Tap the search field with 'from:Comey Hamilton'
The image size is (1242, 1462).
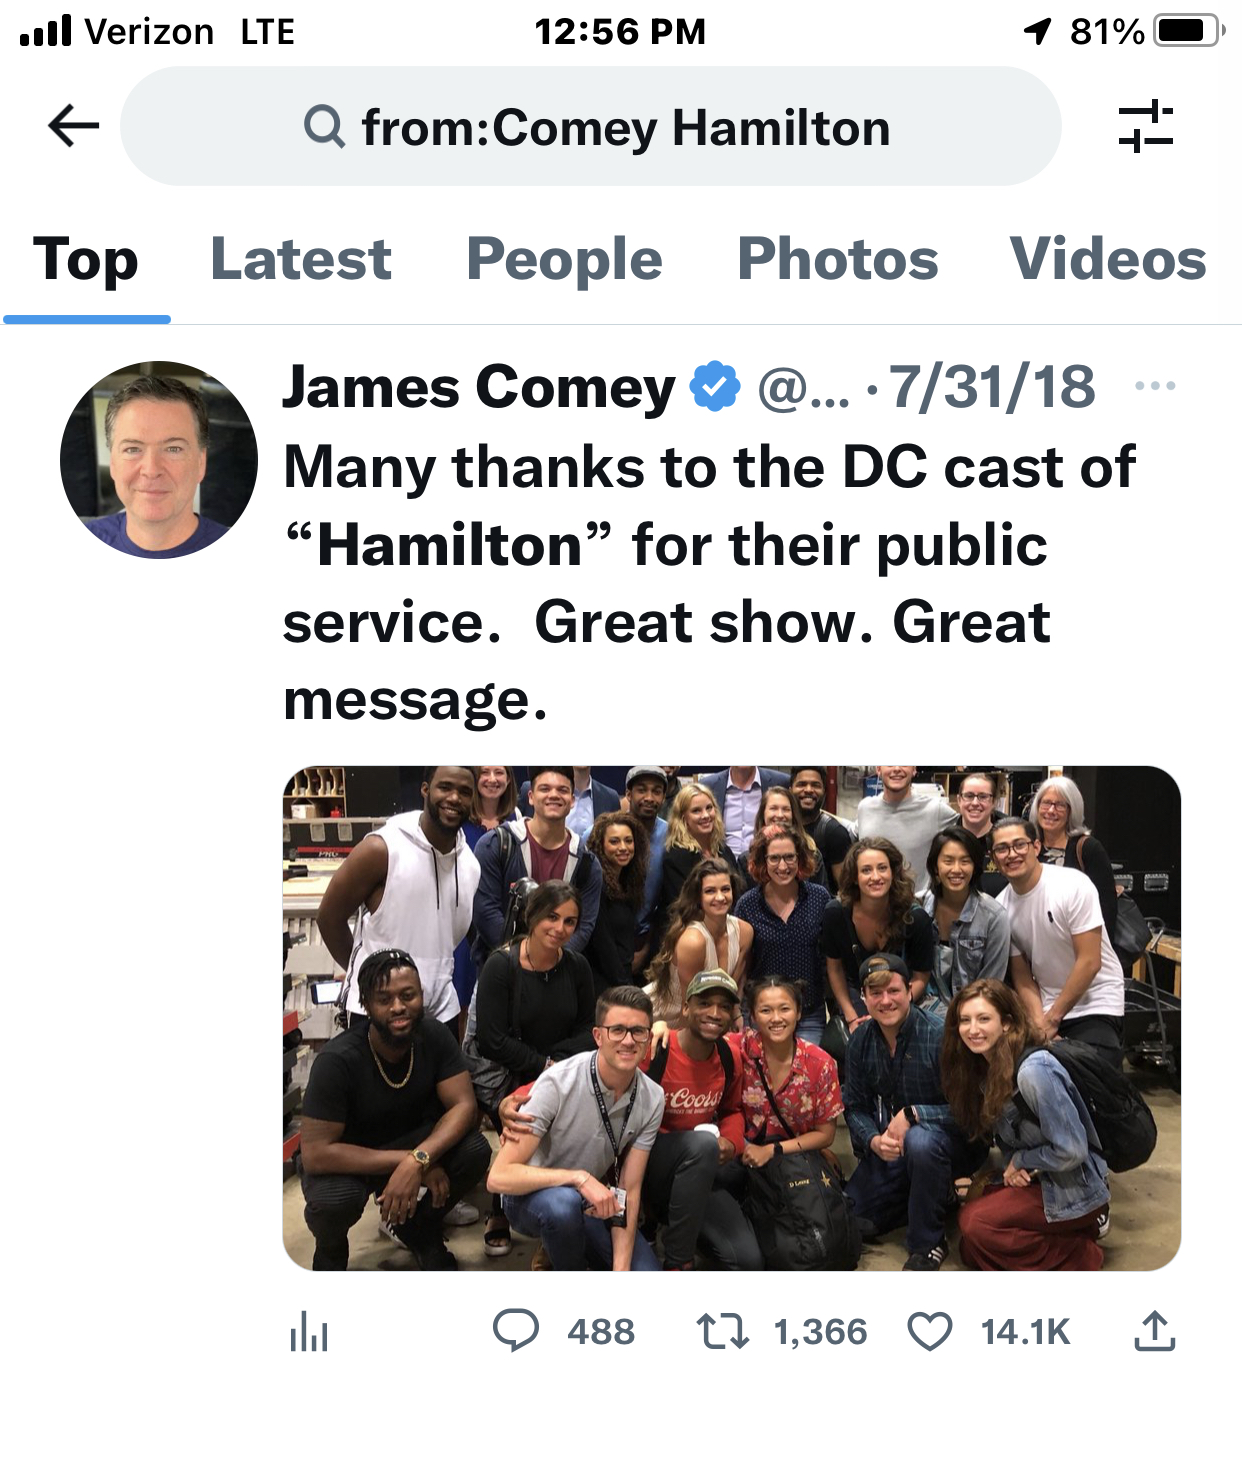tap(625, 128)
